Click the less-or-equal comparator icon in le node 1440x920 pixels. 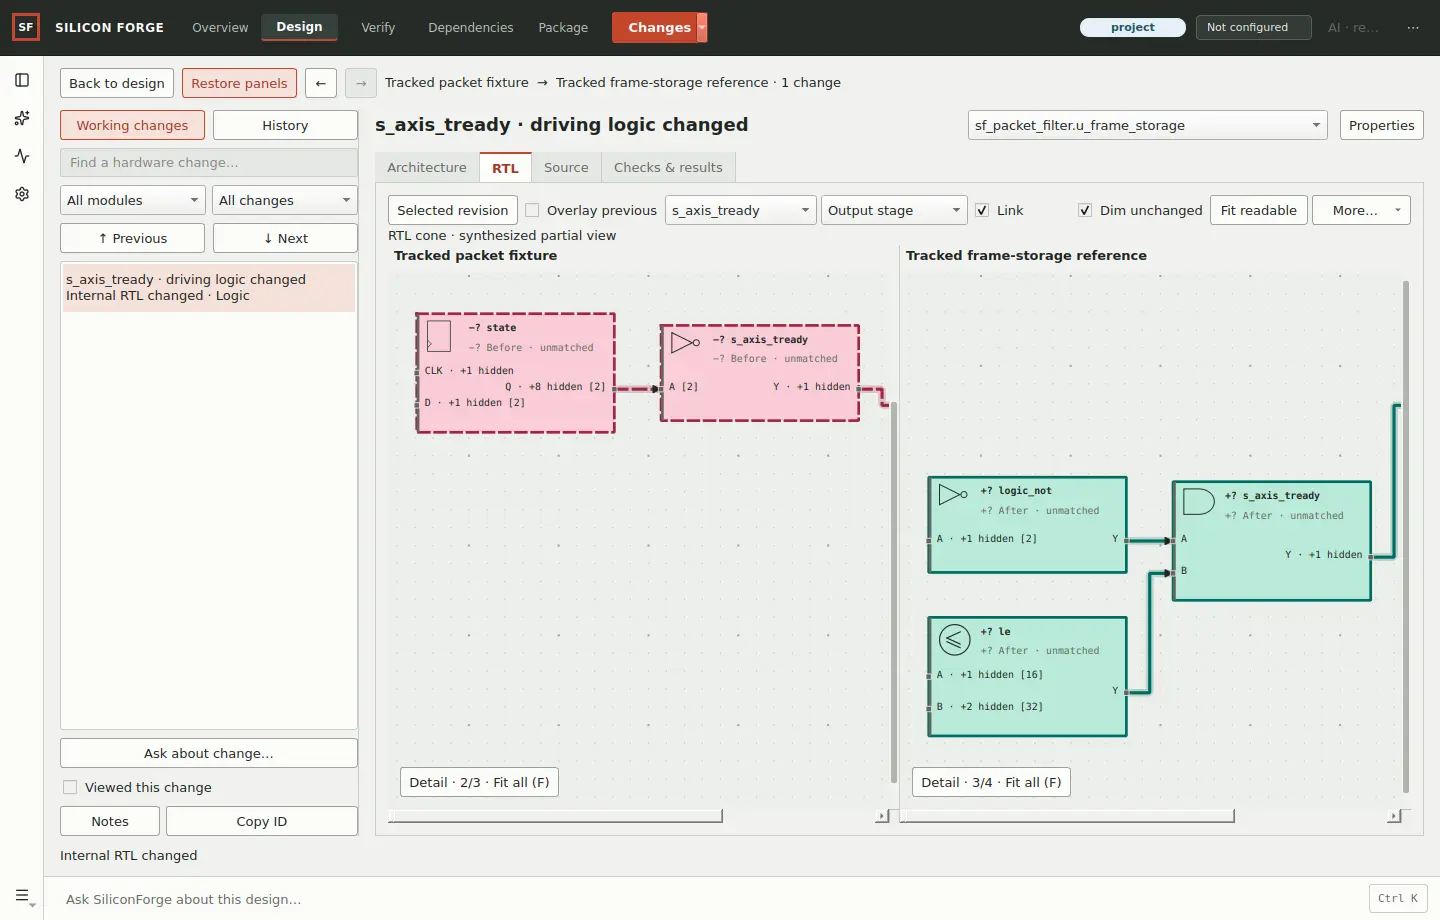coord(954,639)
